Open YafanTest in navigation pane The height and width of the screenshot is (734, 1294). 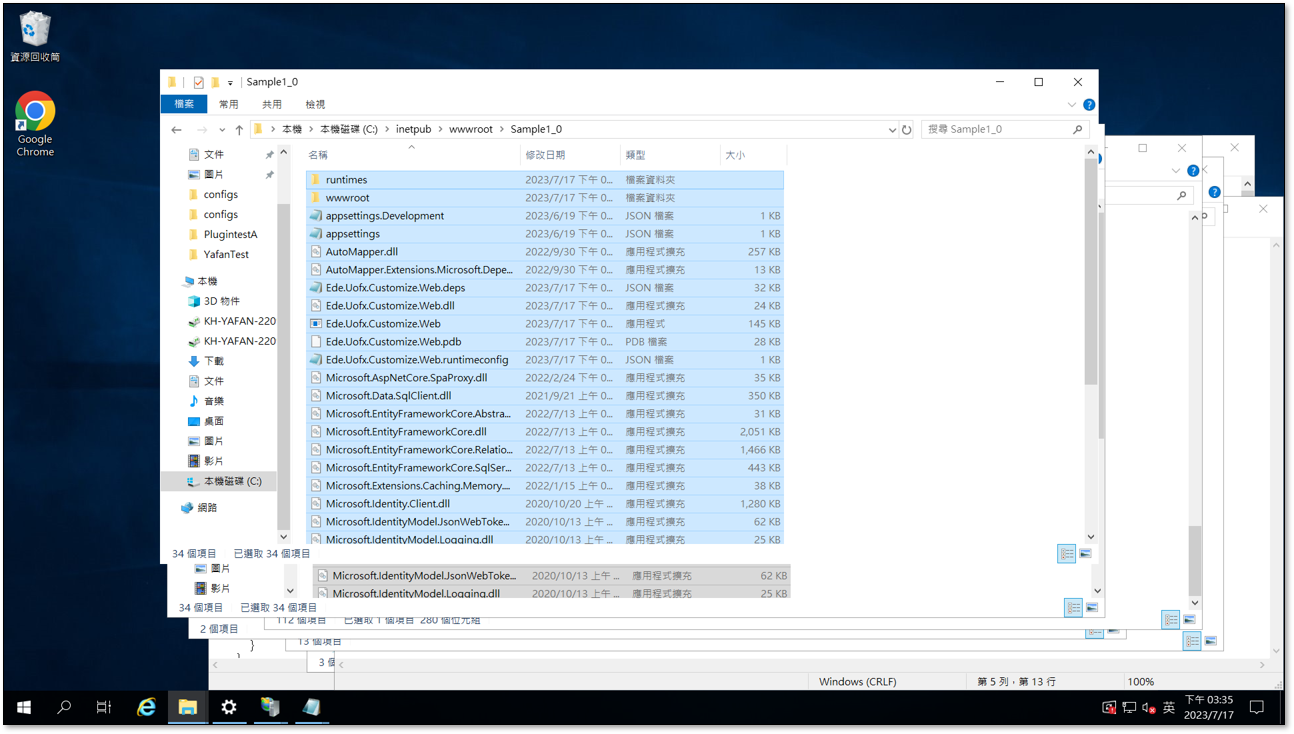pos(226,255)
